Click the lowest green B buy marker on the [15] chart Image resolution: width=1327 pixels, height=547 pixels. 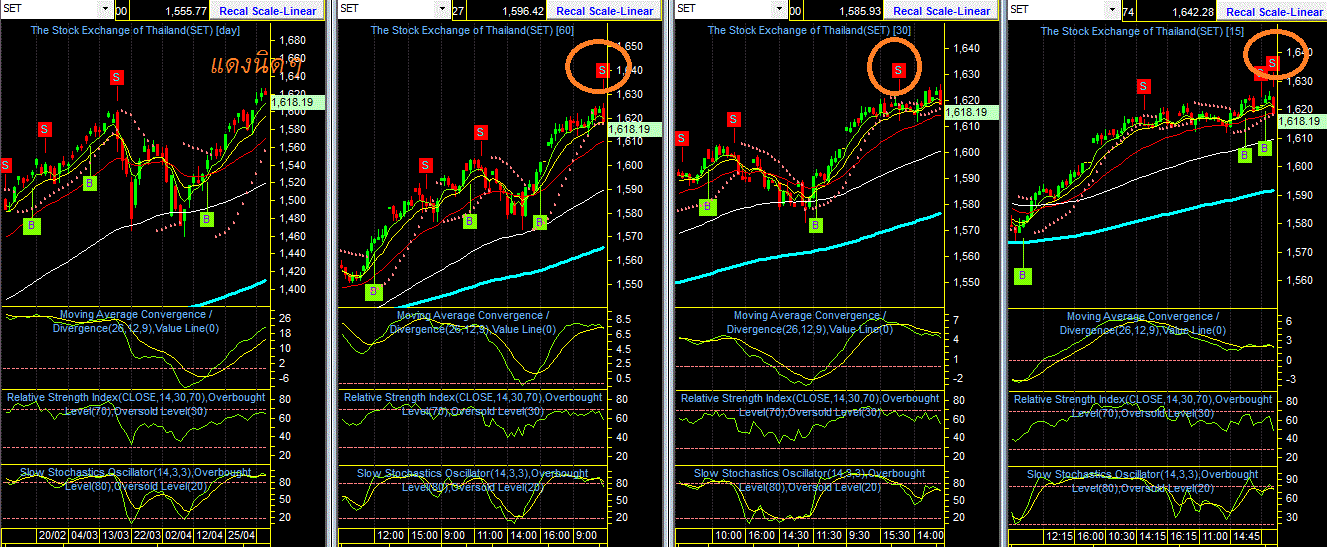click(1024, 275)
